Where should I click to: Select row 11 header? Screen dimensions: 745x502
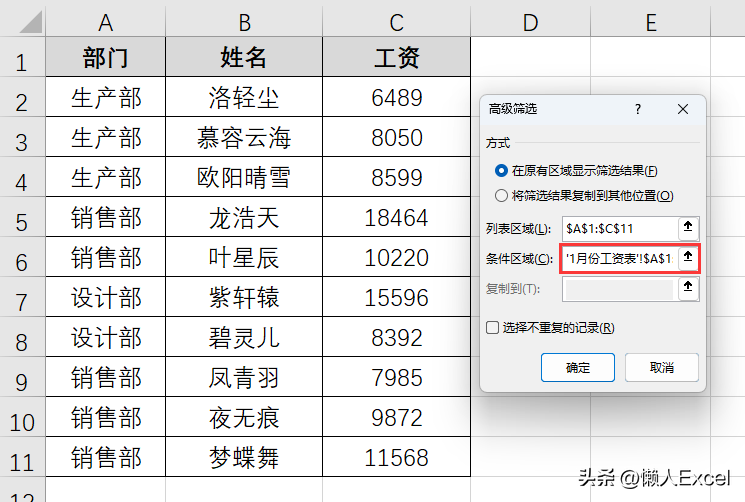(22, 457)
